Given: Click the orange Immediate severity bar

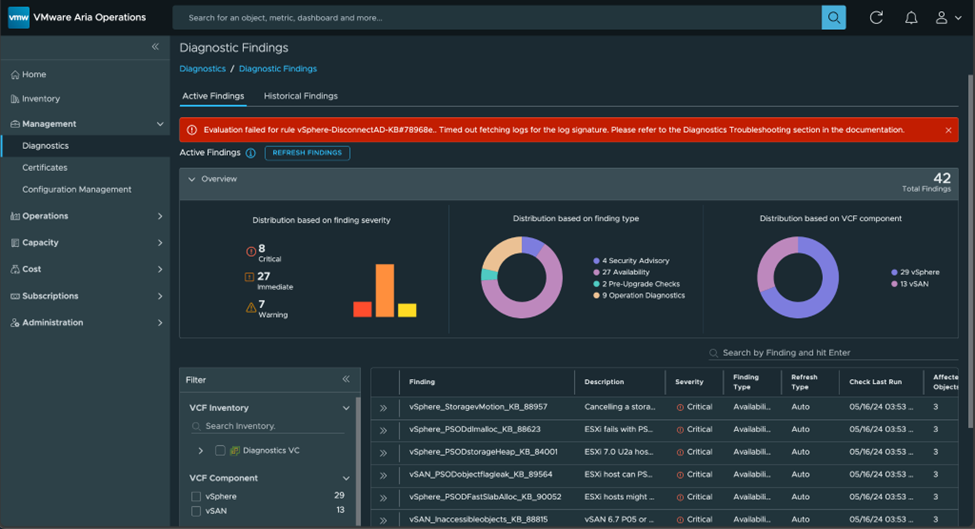Looking at the screenshot, I should tap(384, 290).
